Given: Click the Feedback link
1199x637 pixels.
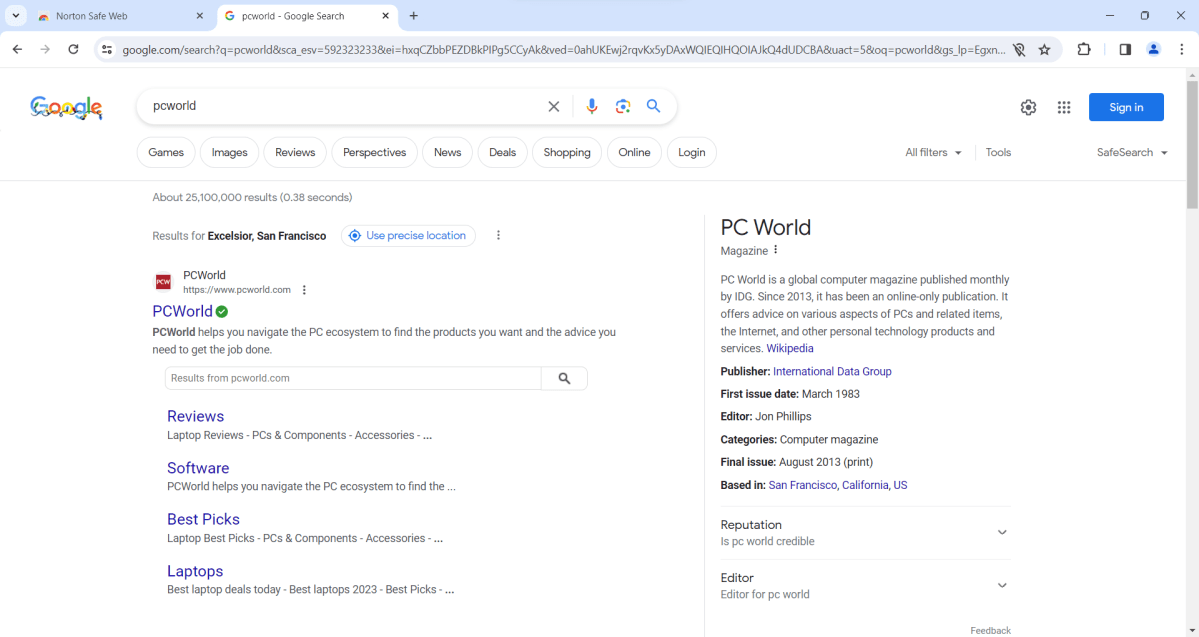Looking at the screenshot, I should pyautogui.click(x=990, y=630).
